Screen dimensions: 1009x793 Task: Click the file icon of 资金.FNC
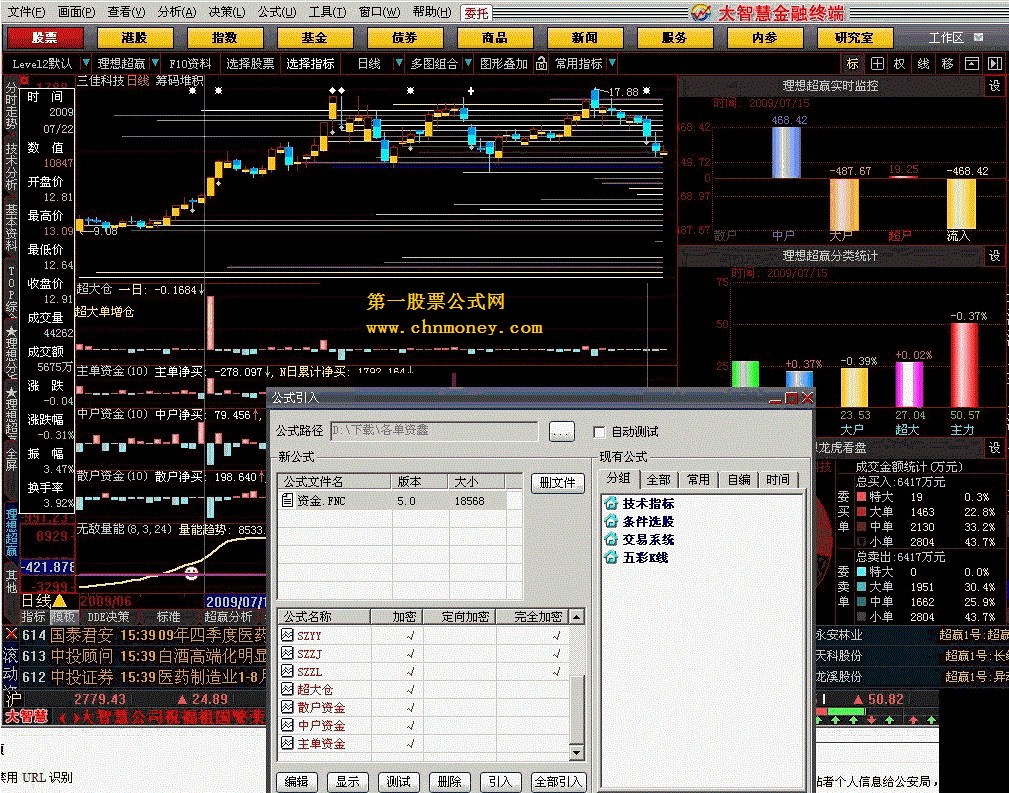pos(288,500)
